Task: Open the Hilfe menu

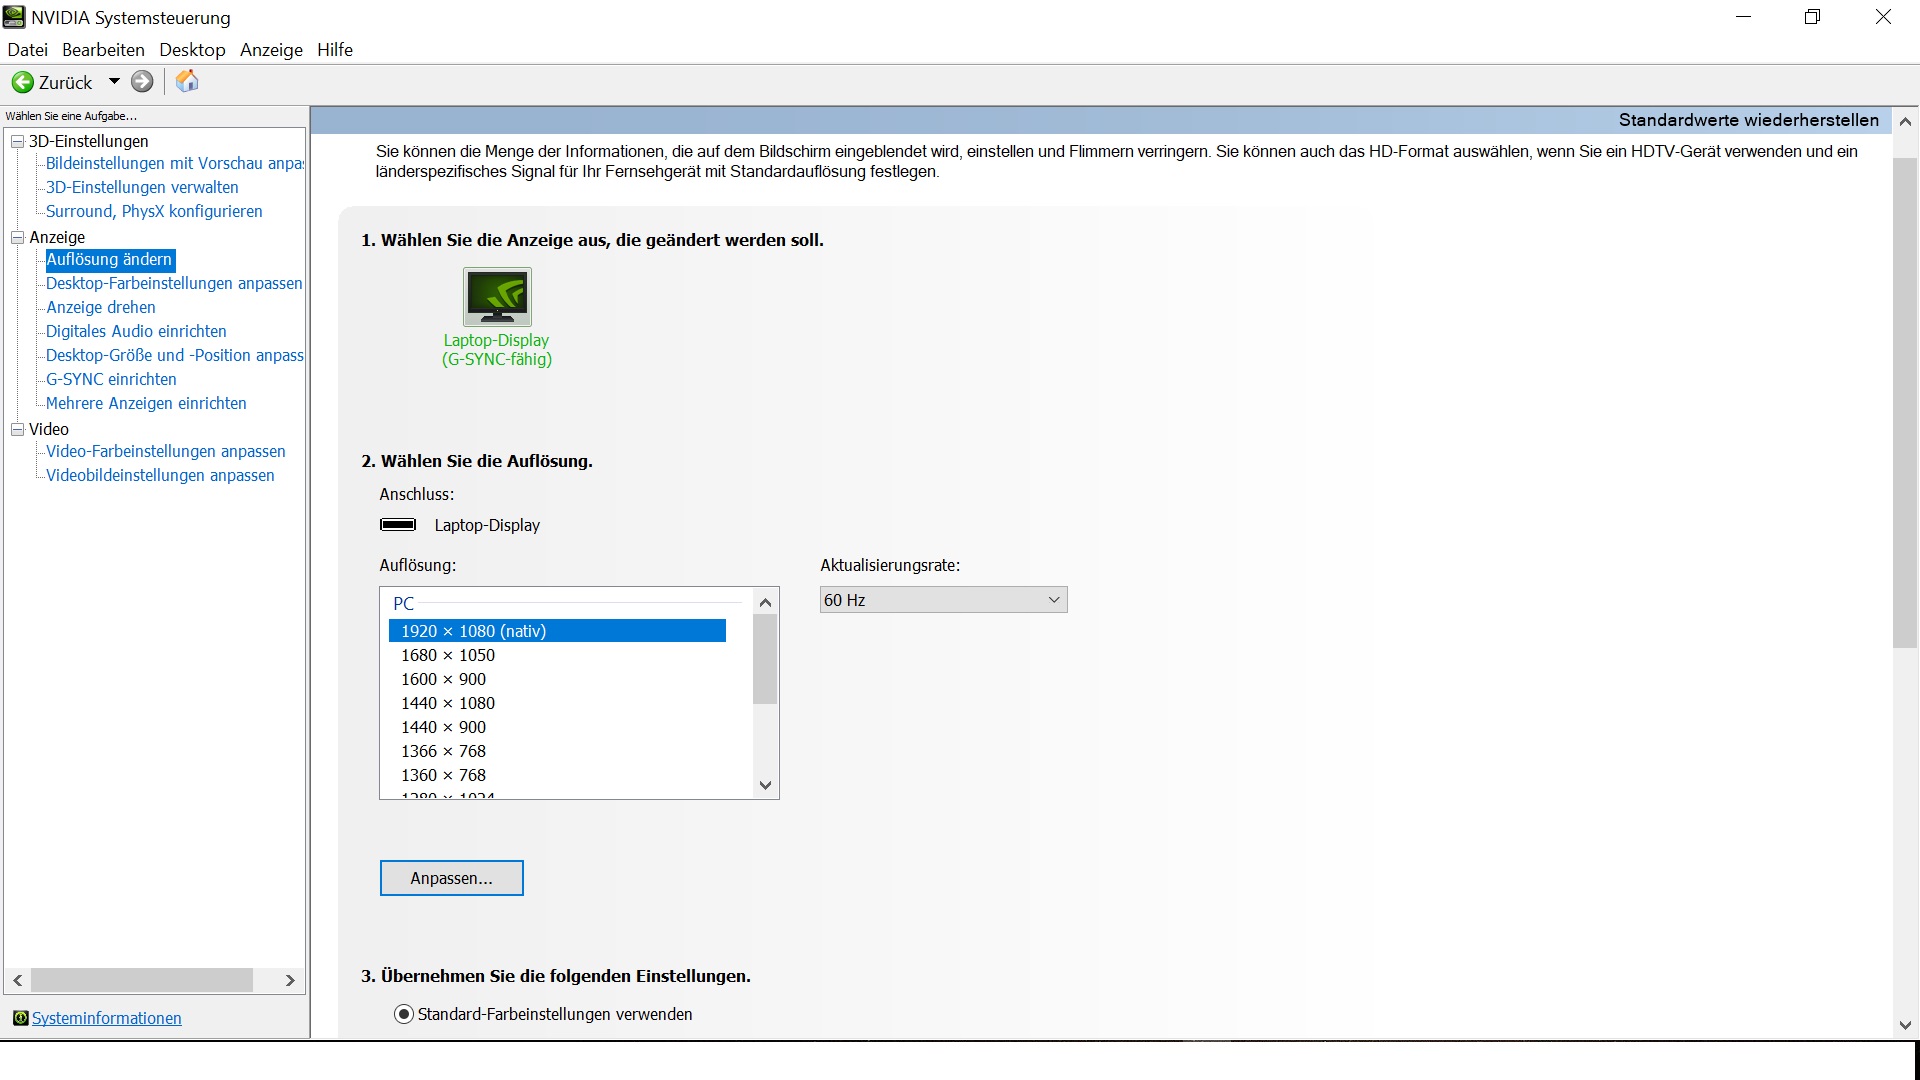Action: pos(334,50)
